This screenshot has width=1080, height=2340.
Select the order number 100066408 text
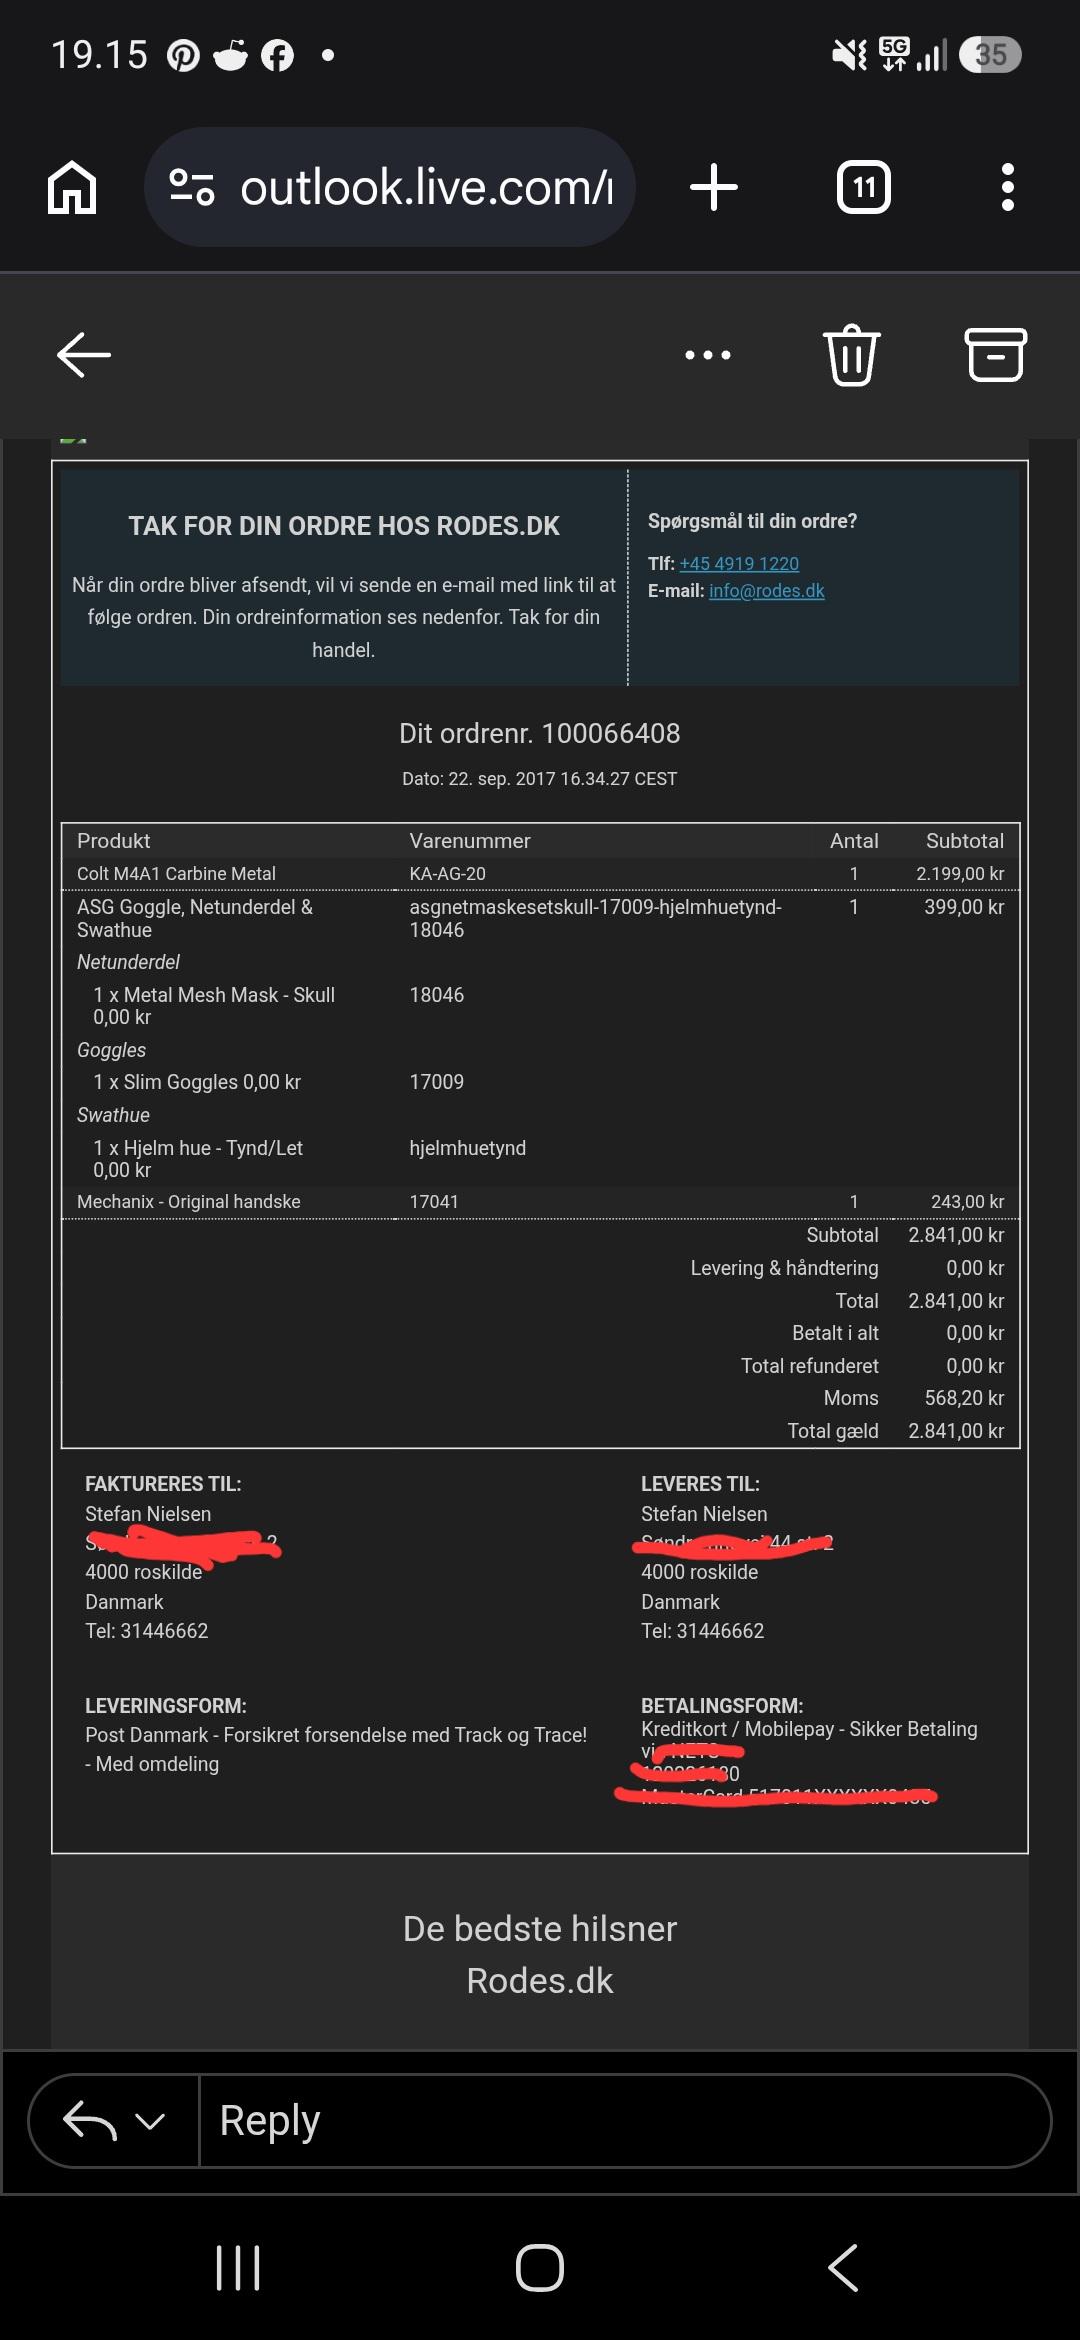pos(611,733)
